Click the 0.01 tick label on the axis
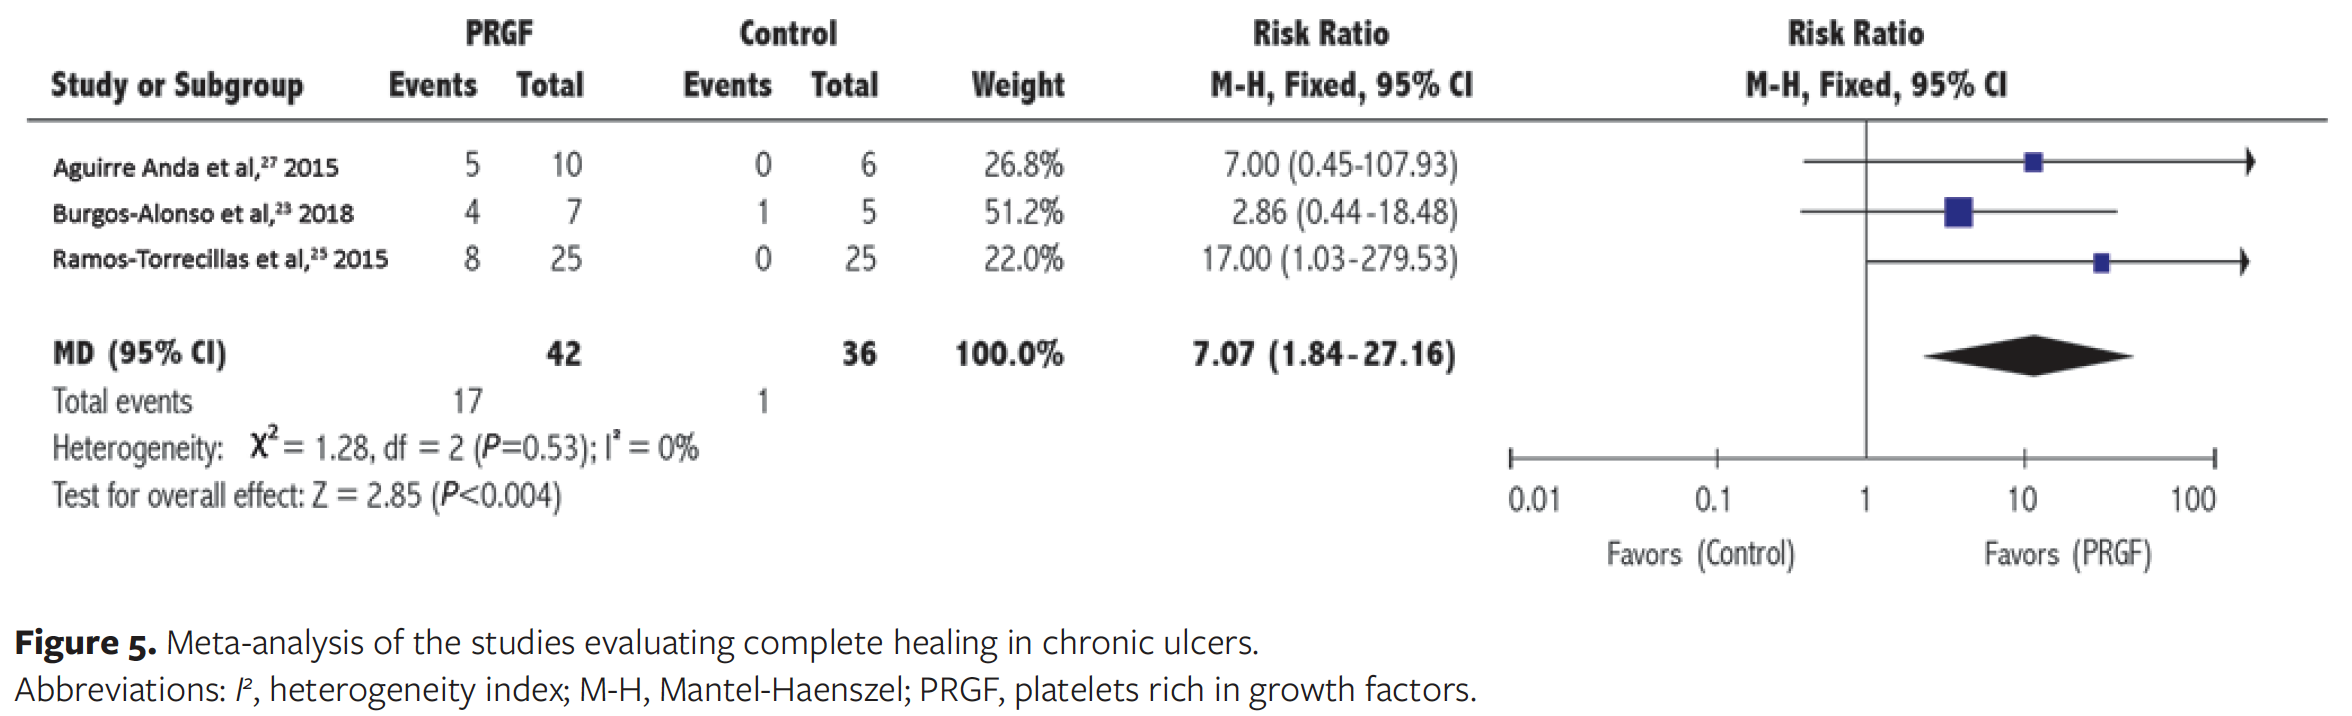2352x716 pixels. pyautogui.click(x=1533, y=499)
